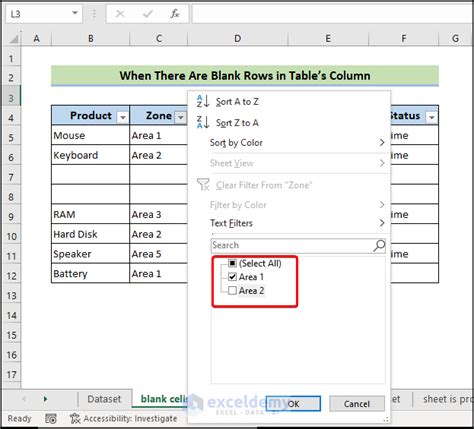Expand the Sort by Color submenu arrow
Image resolution: width=474 pixels, height=429 pixels.
coord(382,143)
